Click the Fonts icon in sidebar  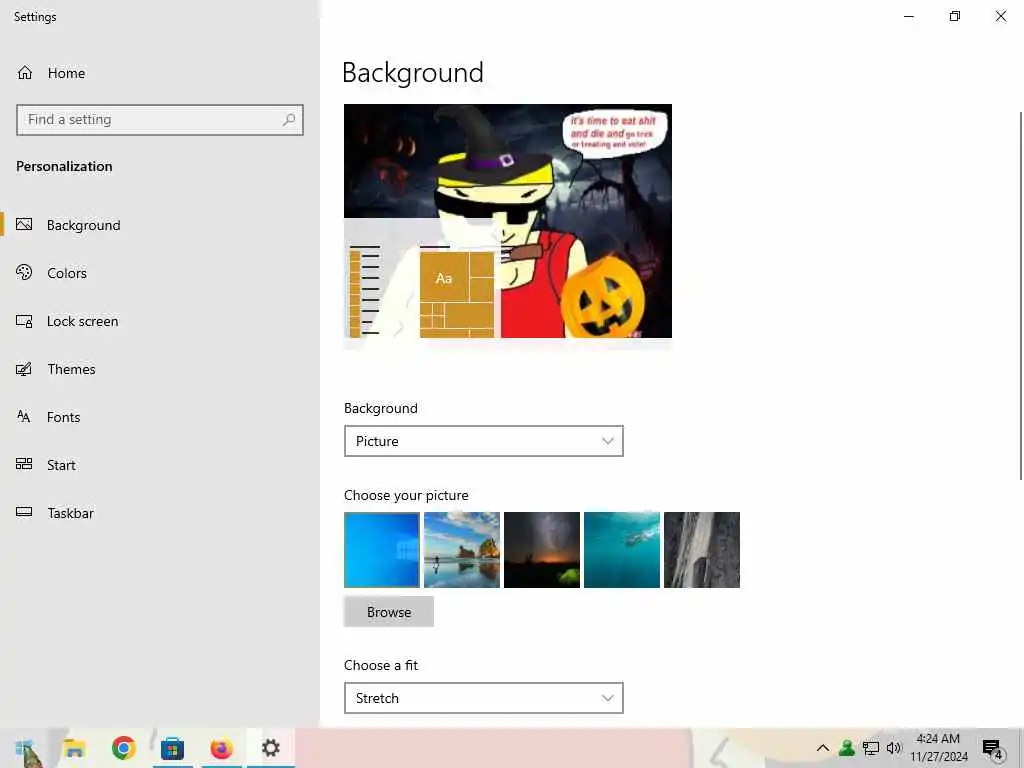click(24, 417)
